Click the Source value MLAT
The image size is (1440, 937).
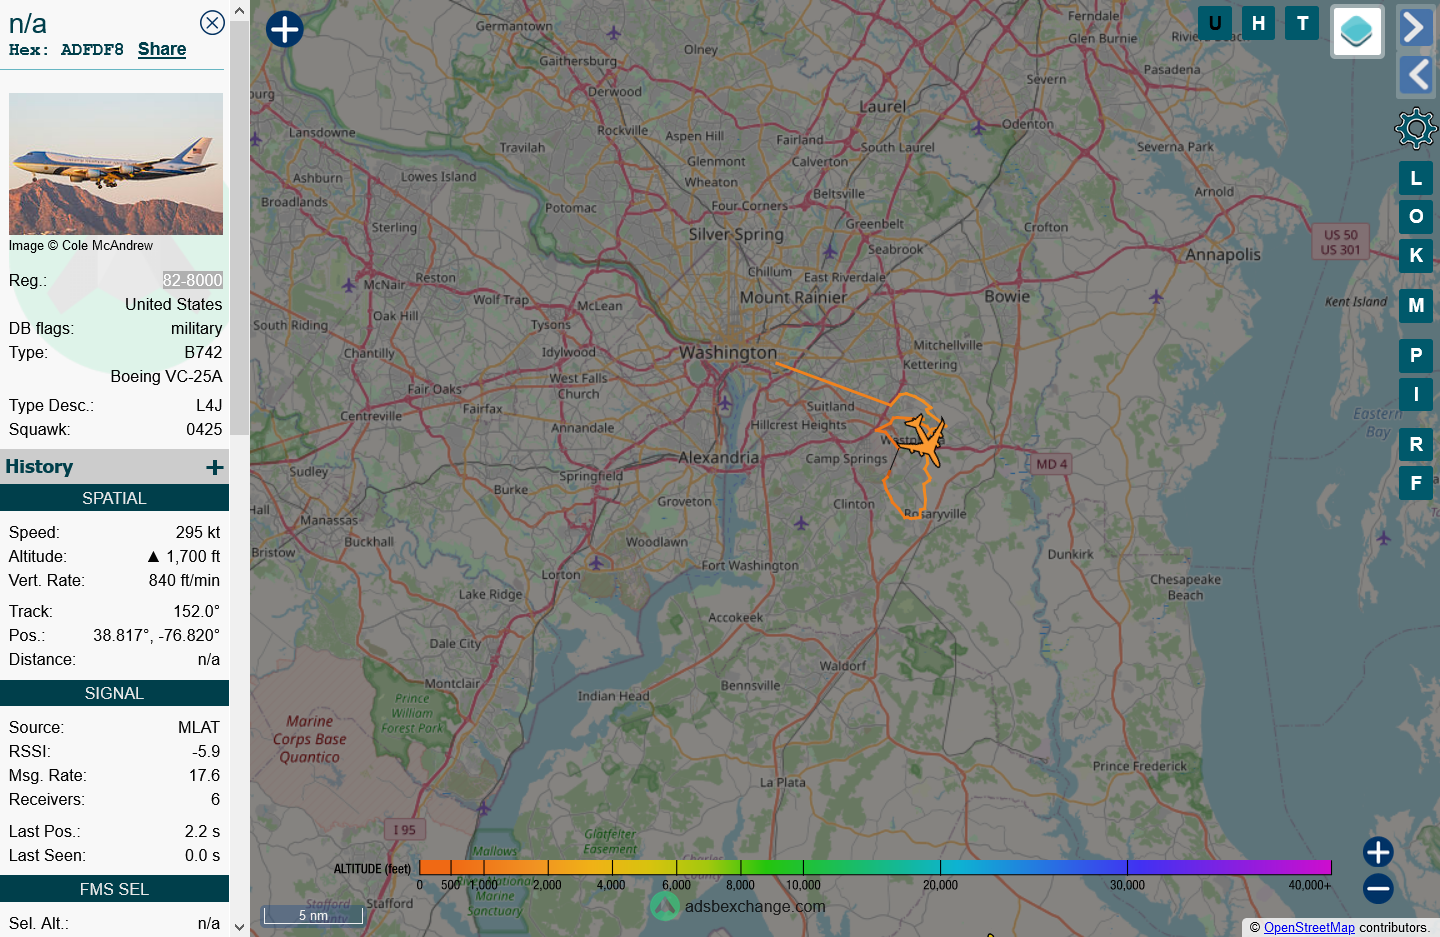[199, 727]
